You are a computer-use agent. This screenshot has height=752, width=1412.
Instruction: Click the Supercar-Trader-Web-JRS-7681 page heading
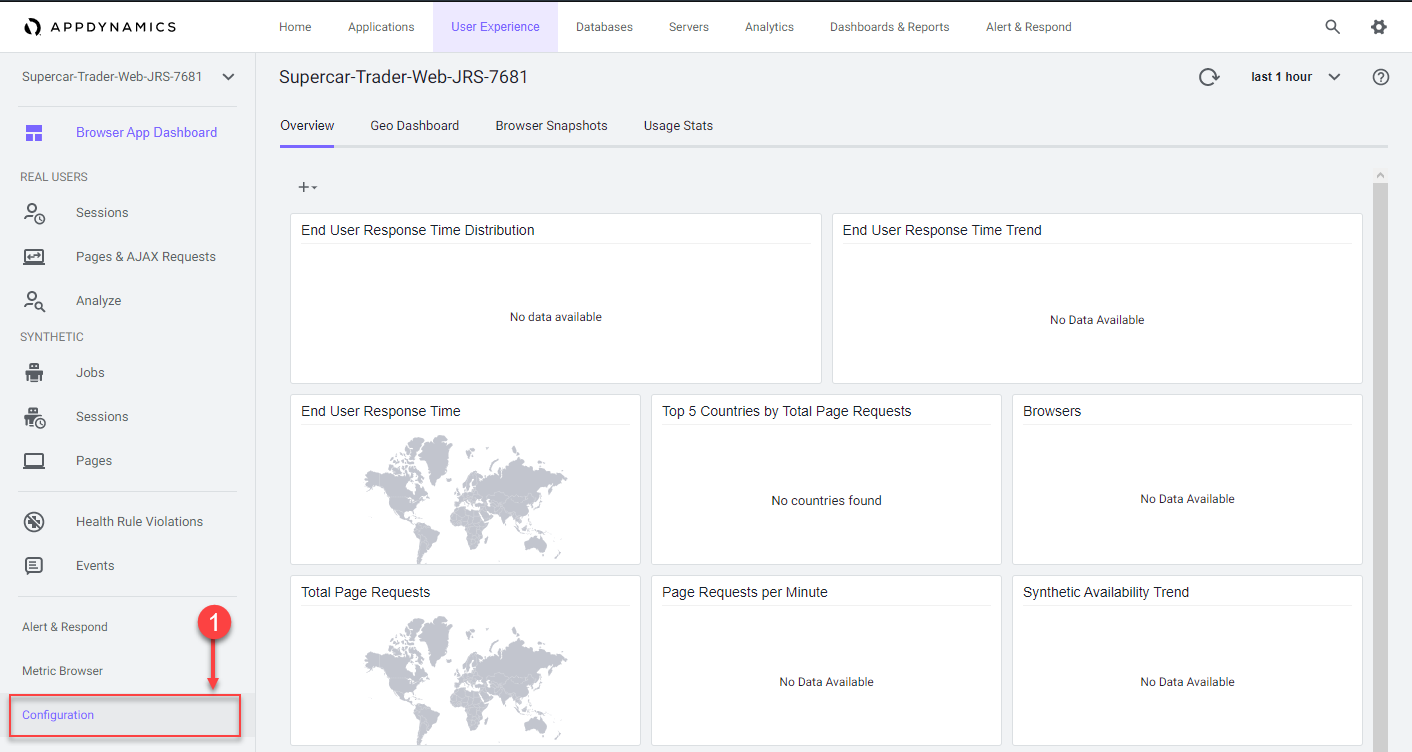[404, 77]
